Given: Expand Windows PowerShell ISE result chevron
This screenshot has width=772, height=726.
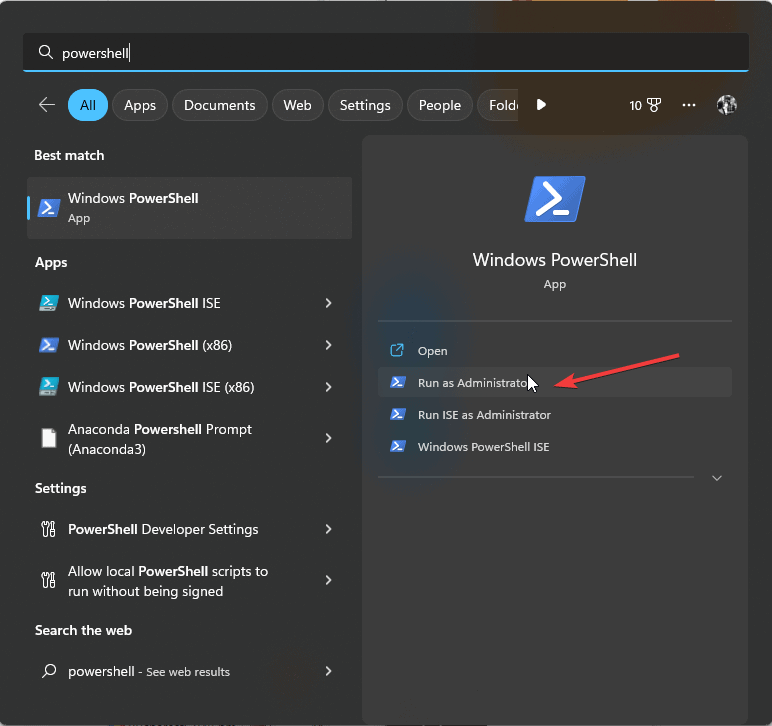Looking at the screenshot, I should click(328, 303).
